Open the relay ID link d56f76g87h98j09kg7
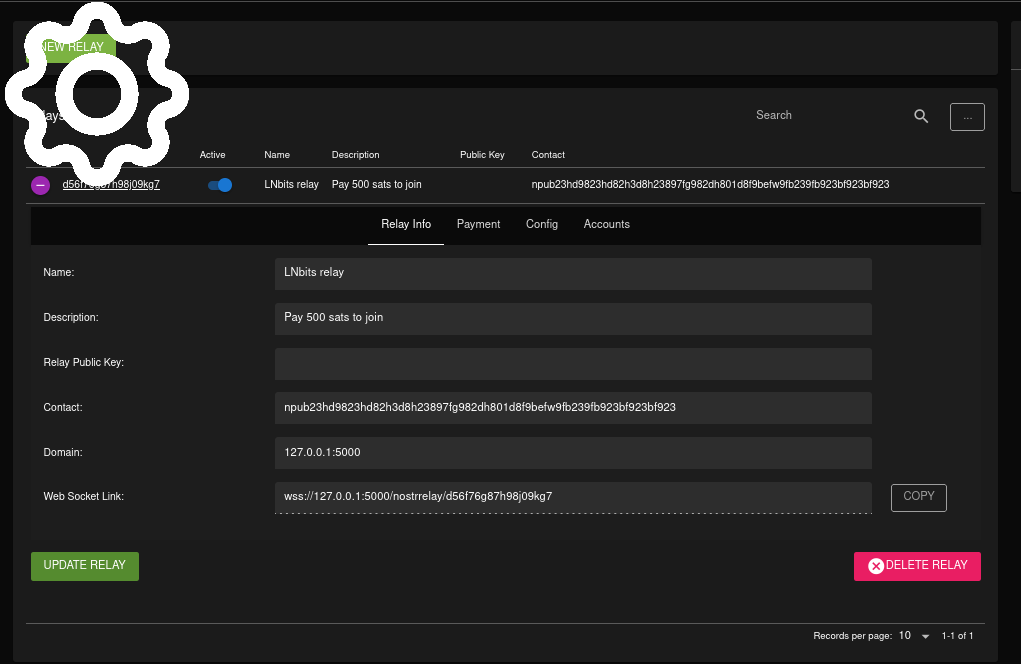1021x664 pixels. click(111, 185)
